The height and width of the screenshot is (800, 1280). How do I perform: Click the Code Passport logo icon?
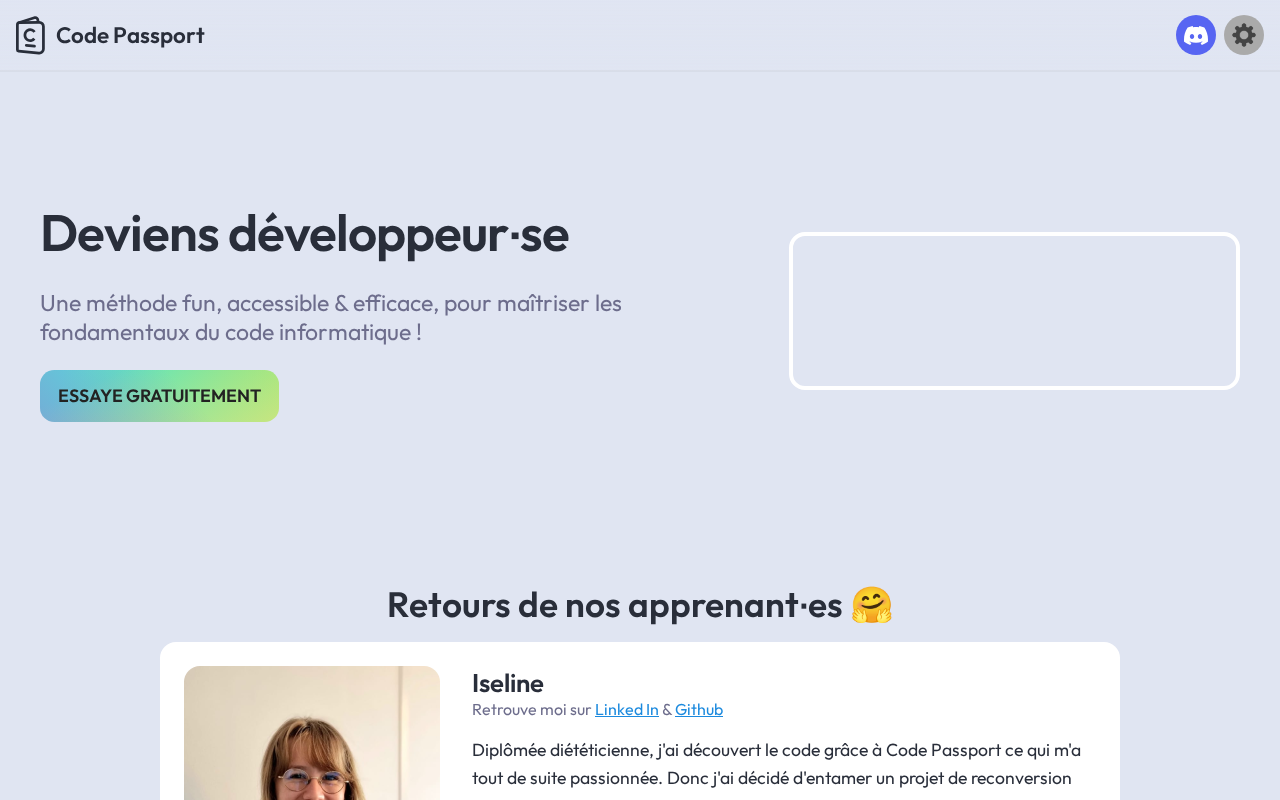(x=30, y=35)
